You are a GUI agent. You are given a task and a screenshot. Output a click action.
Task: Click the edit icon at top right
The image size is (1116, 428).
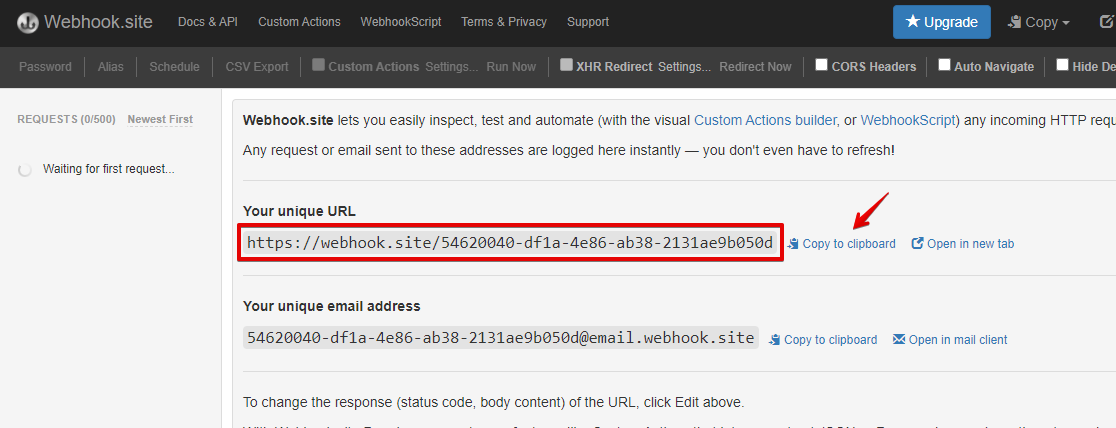click(x=1107, y=22)
